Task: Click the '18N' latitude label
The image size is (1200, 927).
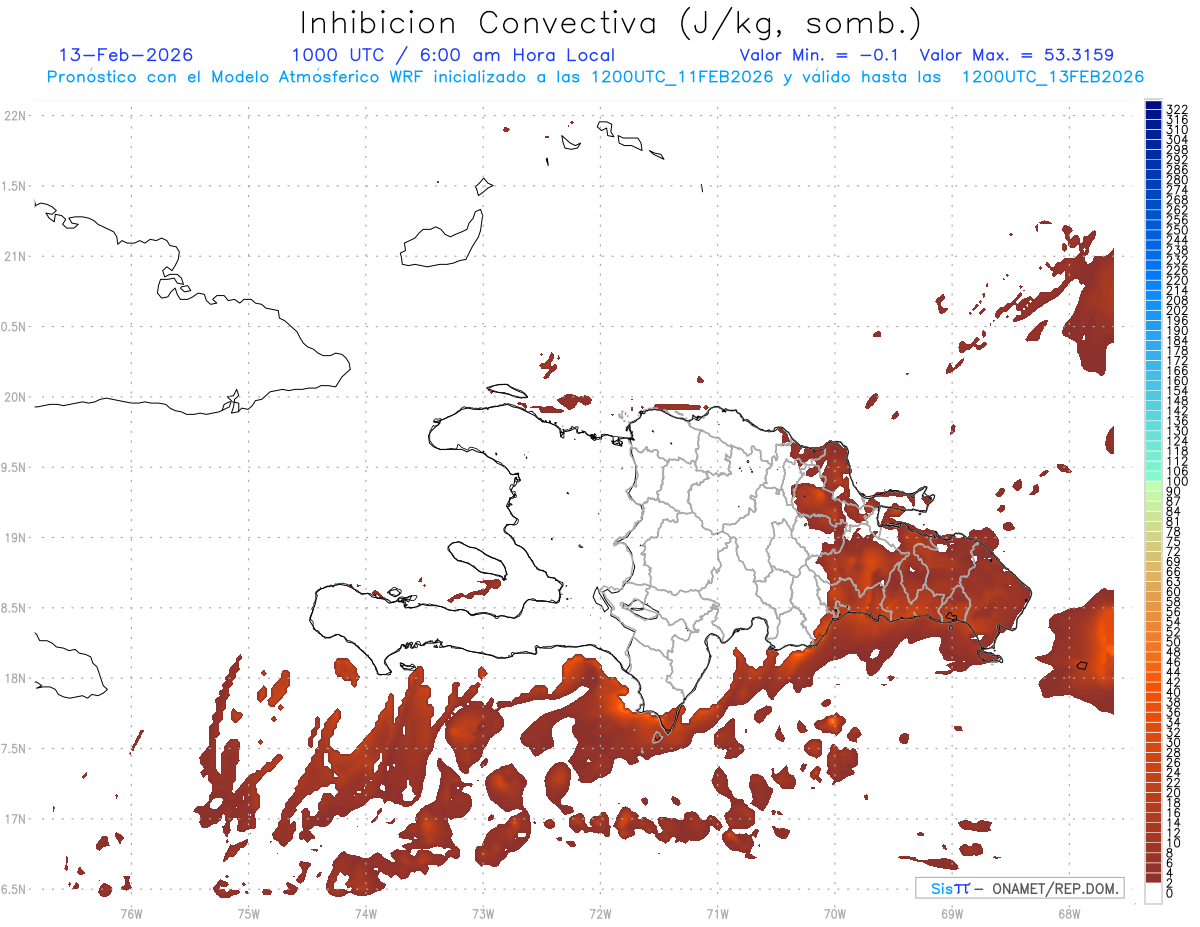Action: coord(14,678)
